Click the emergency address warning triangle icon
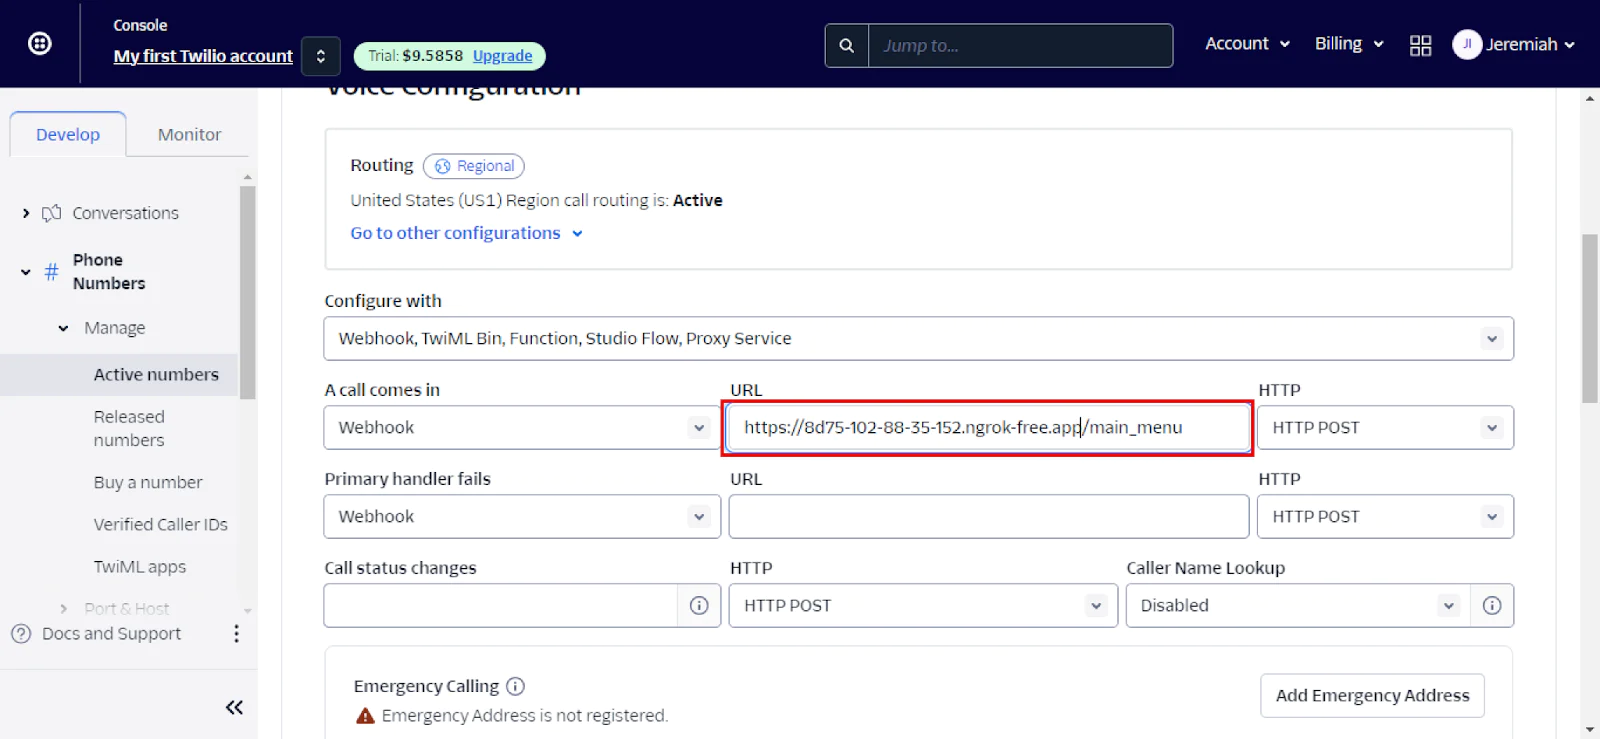The width and height of the screenshot is (1600, 739). point(365,716)
